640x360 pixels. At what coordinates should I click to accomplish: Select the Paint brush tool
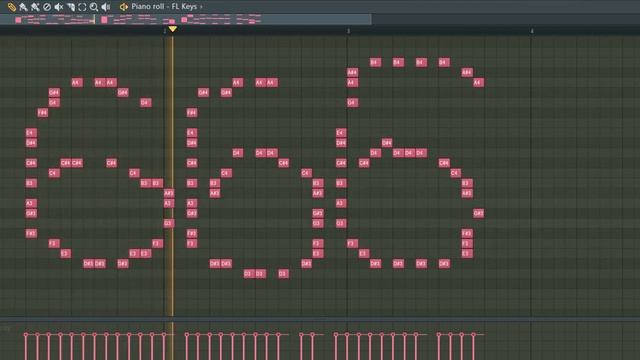pyautogui.click(x=23, y=7)
